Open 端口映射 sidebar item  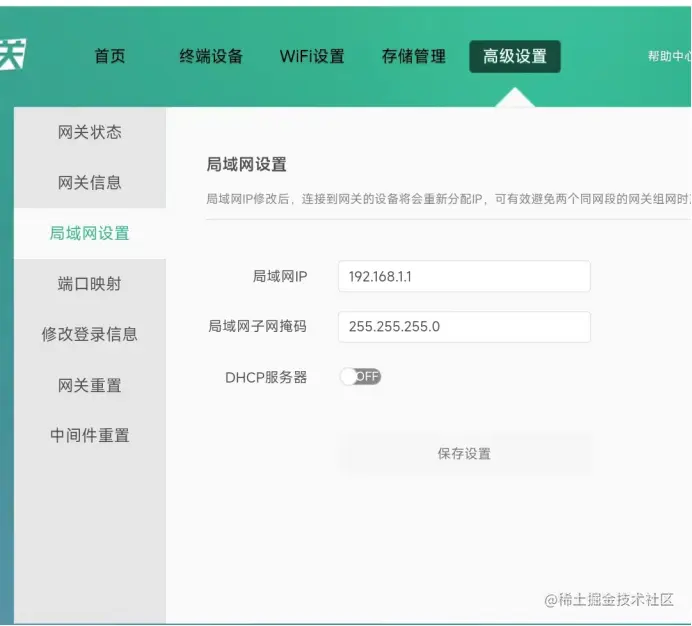pyautogui.click(x=90, y=284)
